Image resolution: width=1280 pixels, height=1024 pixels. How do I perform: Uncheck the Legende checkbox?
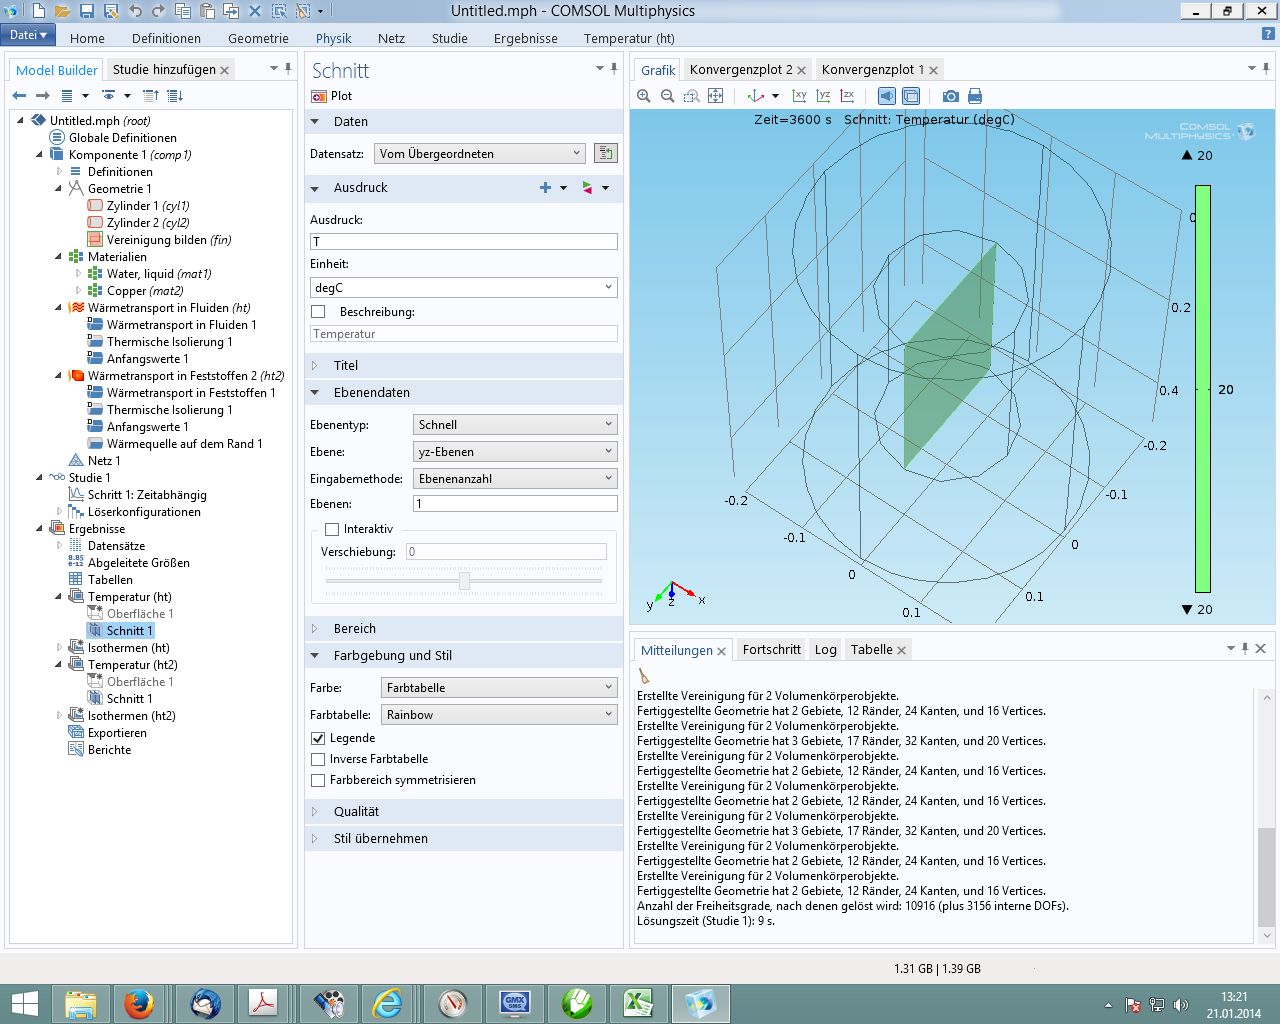coord(318,738)
